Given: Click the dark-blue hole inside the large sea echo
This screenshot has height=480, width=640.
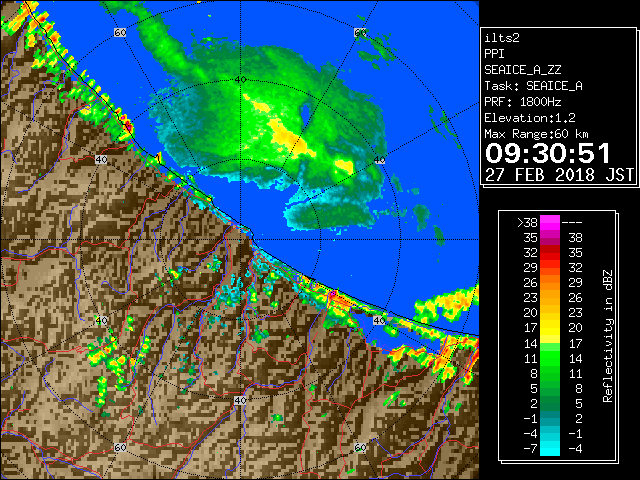Looking at the screenshot, I should tap(305, 113).
